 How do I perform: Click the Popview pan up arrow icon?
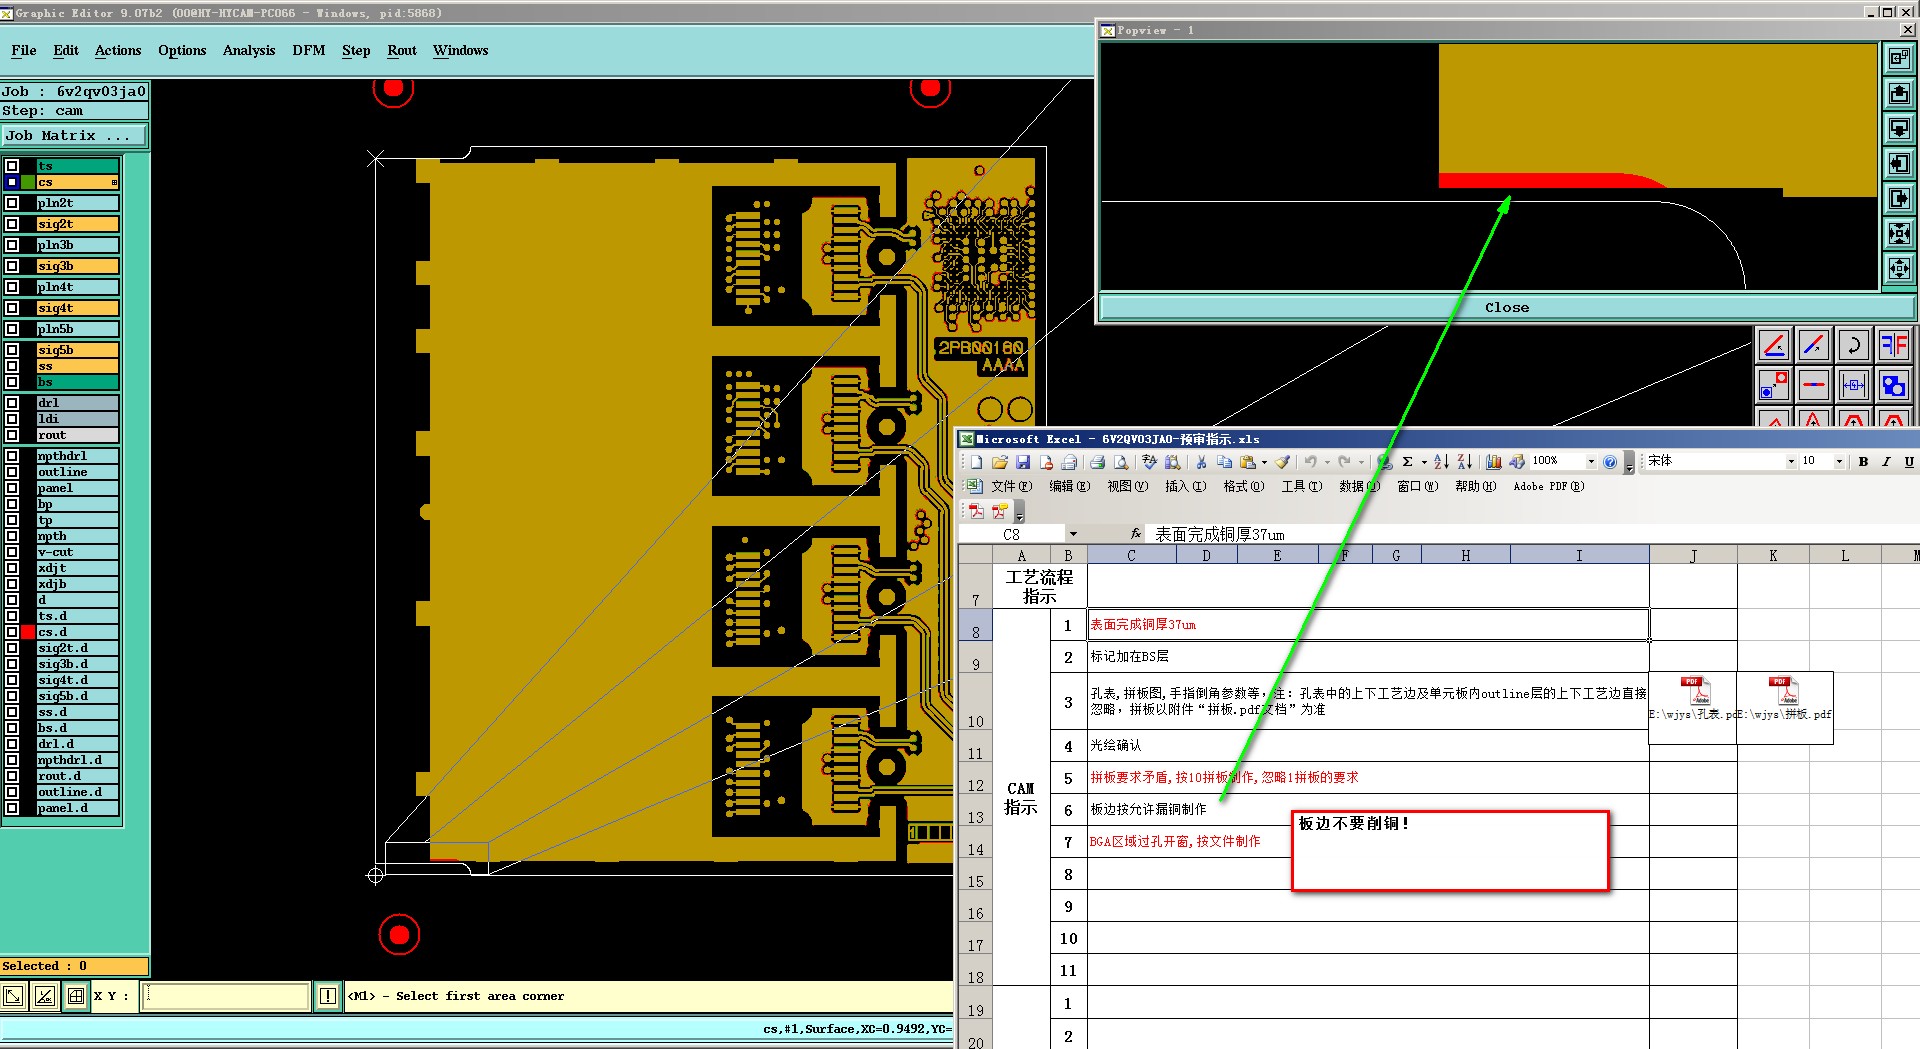[1899, 94]
